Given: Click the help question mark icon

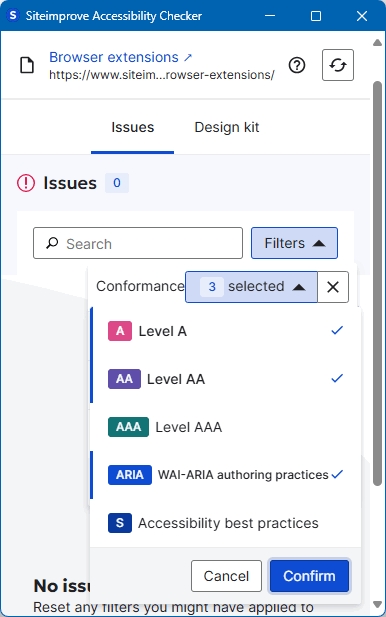Looking at the screenshot, I should [297, 65].
